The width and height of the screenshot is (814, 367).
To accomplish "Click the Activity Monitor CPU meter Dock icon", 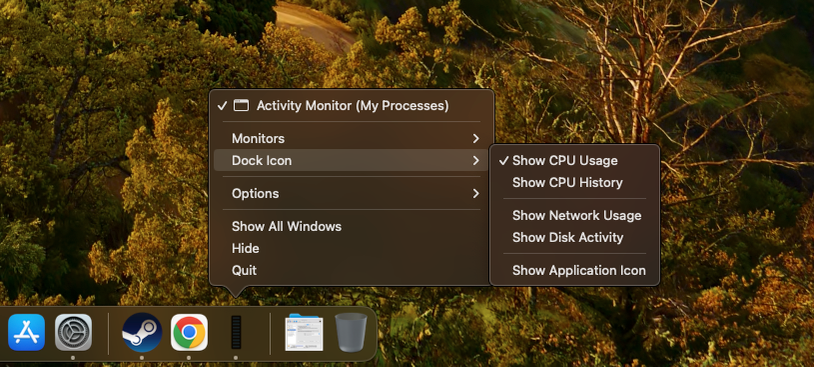I will click(236, 333).
